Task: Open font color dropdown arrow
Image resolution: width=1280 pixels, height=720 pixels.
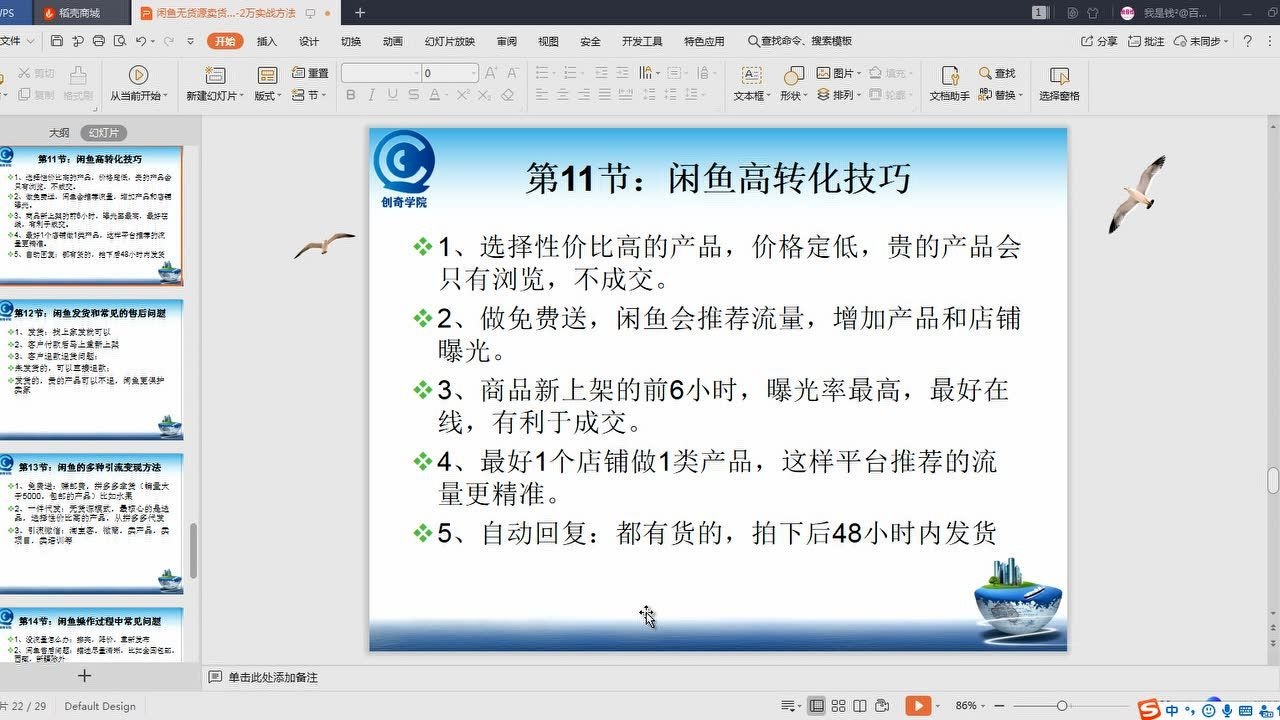Action: (x=447, y=96)
